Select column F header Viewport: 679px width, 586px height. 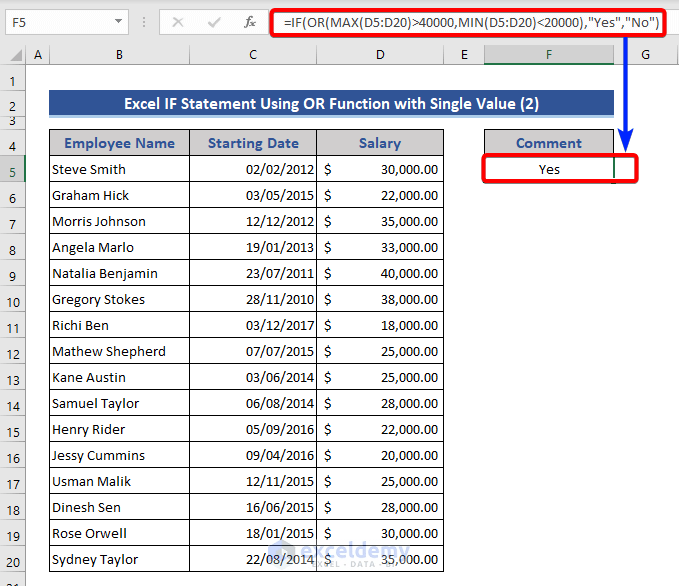coord(549,55)
